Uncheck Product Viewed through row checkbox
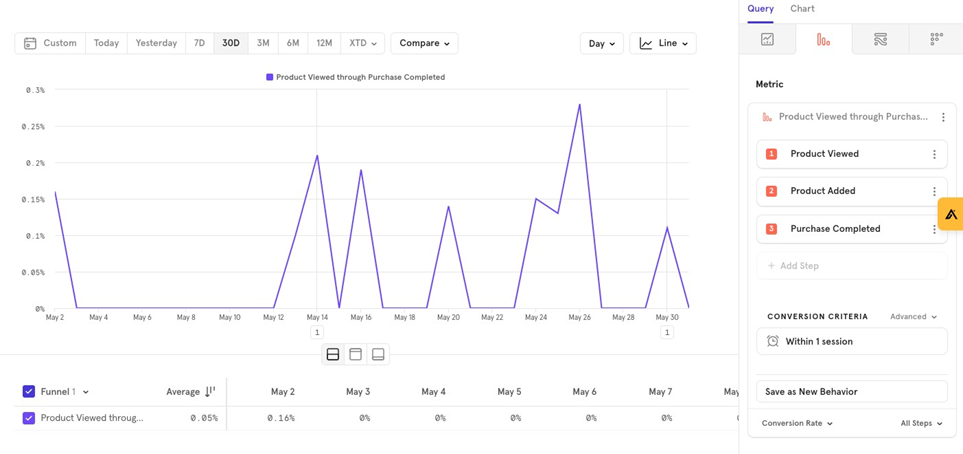 [29, 418]
